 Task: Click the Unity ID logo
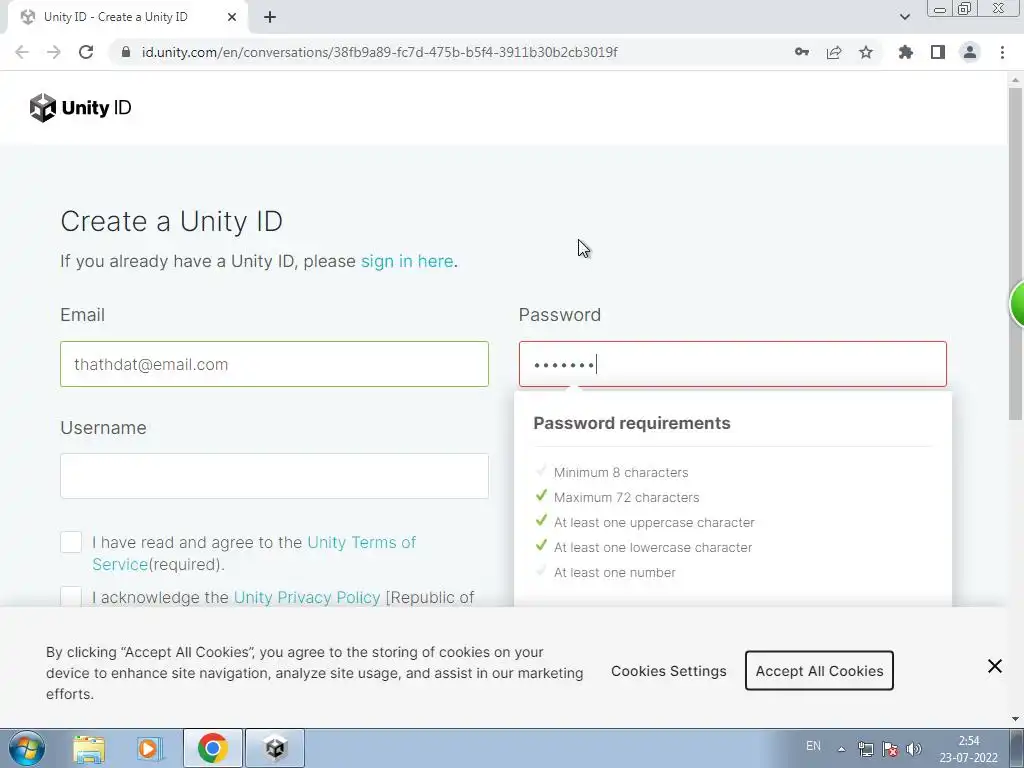80,108
